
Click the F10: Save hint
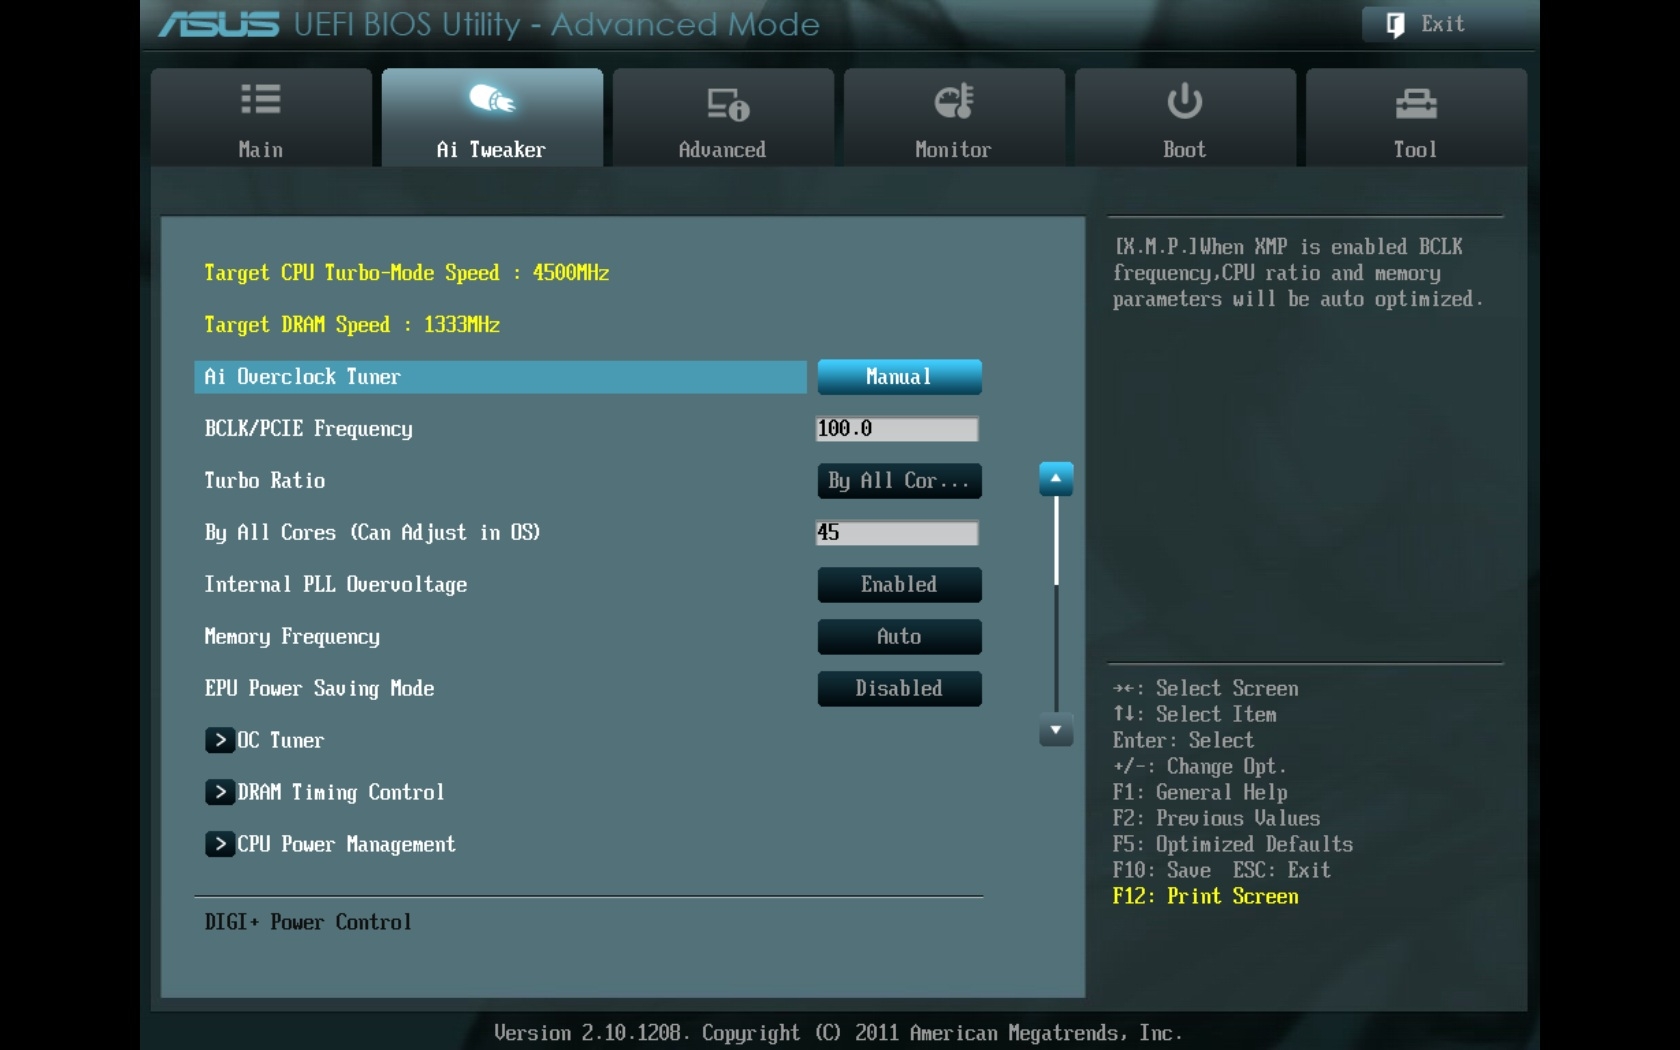point(1162,870)
